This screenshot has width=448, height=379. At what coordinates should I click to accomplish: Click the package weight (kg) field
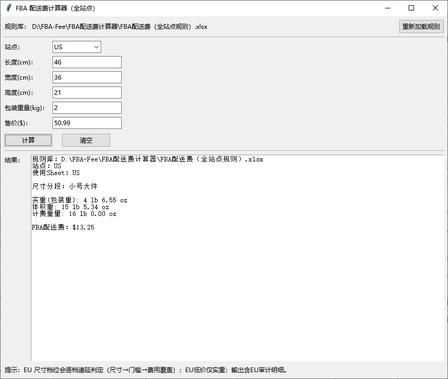87,108
